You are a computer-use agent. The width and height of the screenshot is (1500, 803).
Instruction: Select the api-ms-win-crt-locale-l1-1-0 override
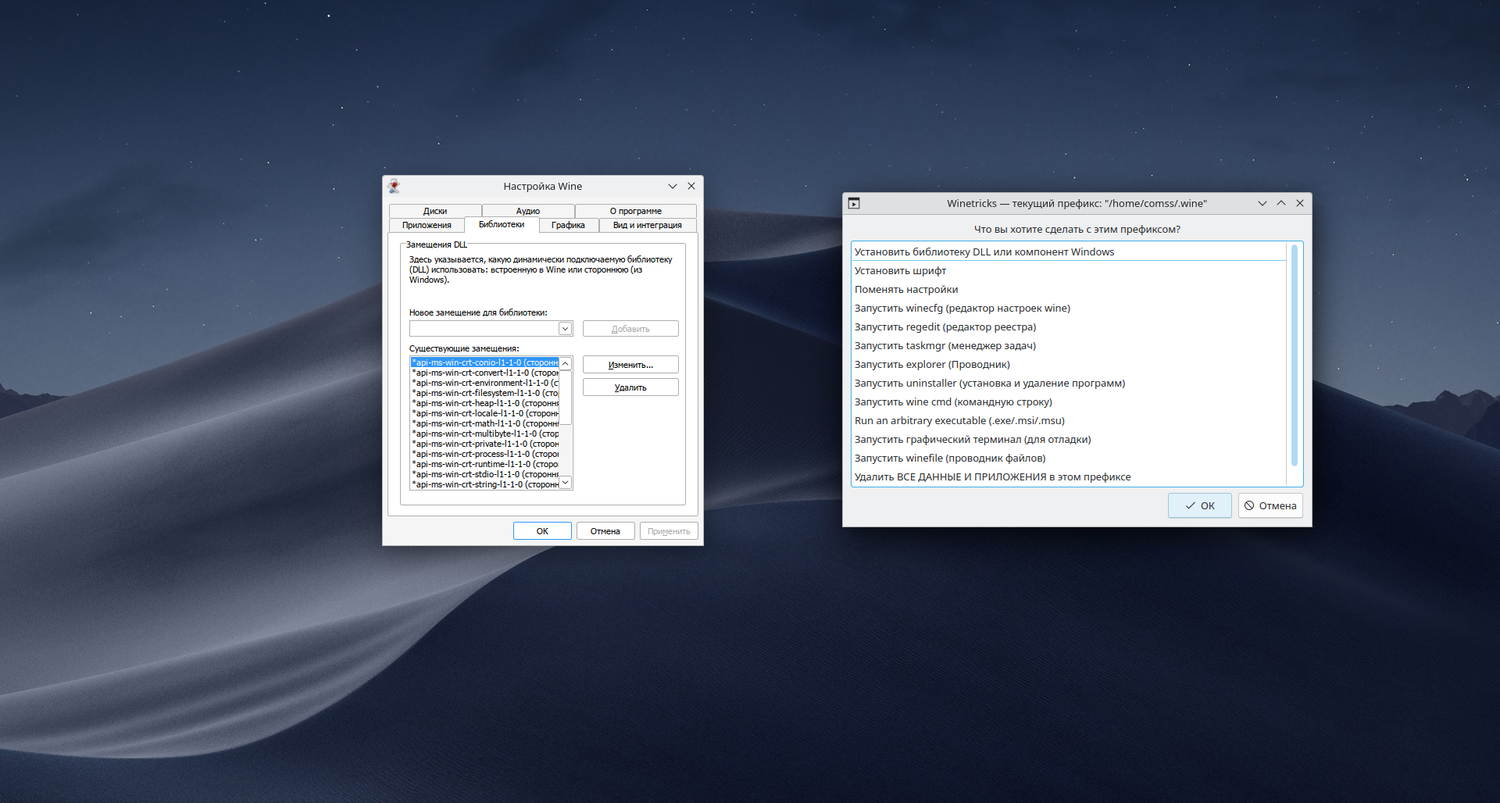tap(484, 413)
